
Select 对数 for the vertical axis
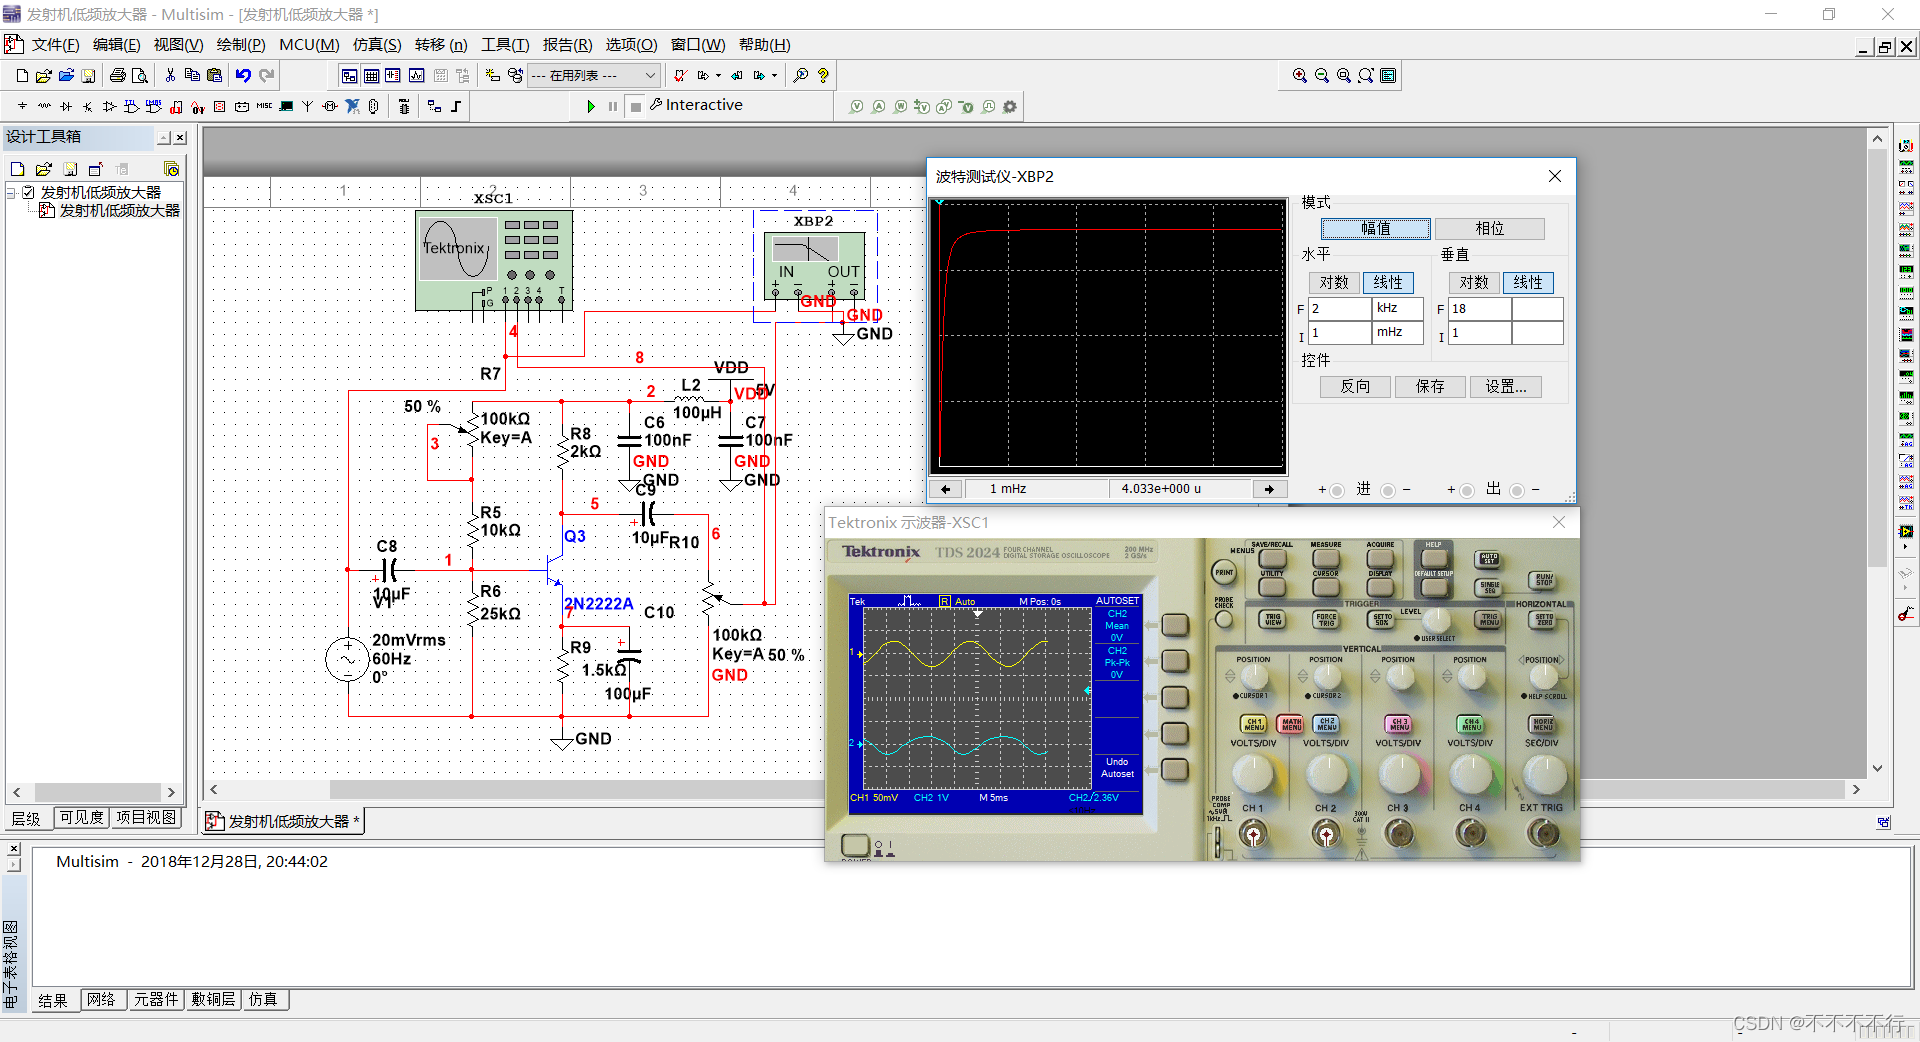(x=1473, y=283)
